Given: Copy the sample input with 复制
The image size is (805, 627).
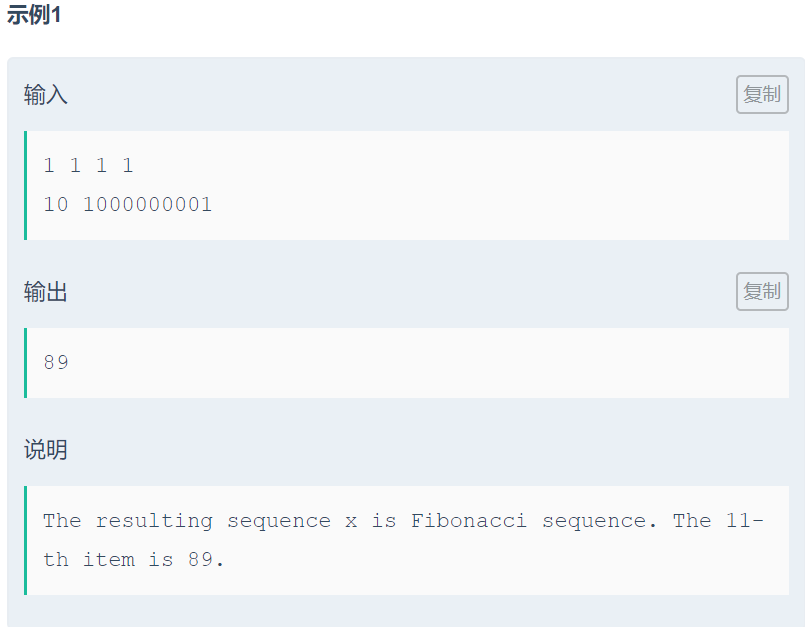Looking at the screenshot, I should coord(762,95).
